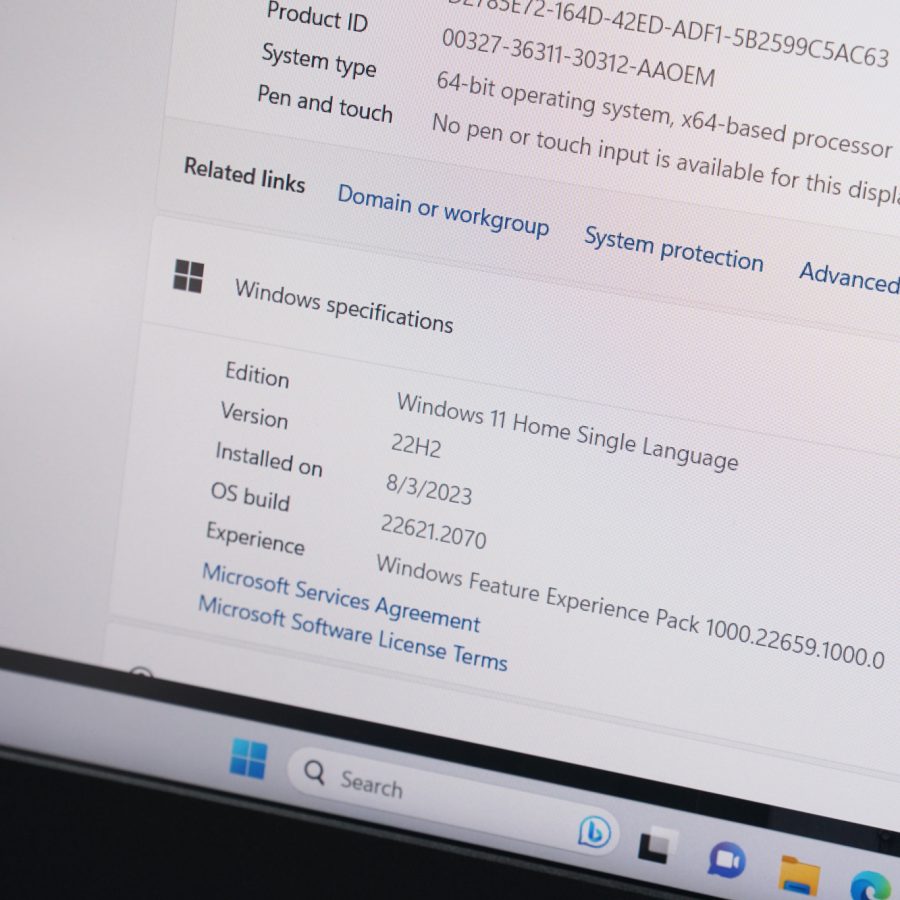Click the System type label
Viewport: 900px width, 900px height.
click(x=319, y=60)
